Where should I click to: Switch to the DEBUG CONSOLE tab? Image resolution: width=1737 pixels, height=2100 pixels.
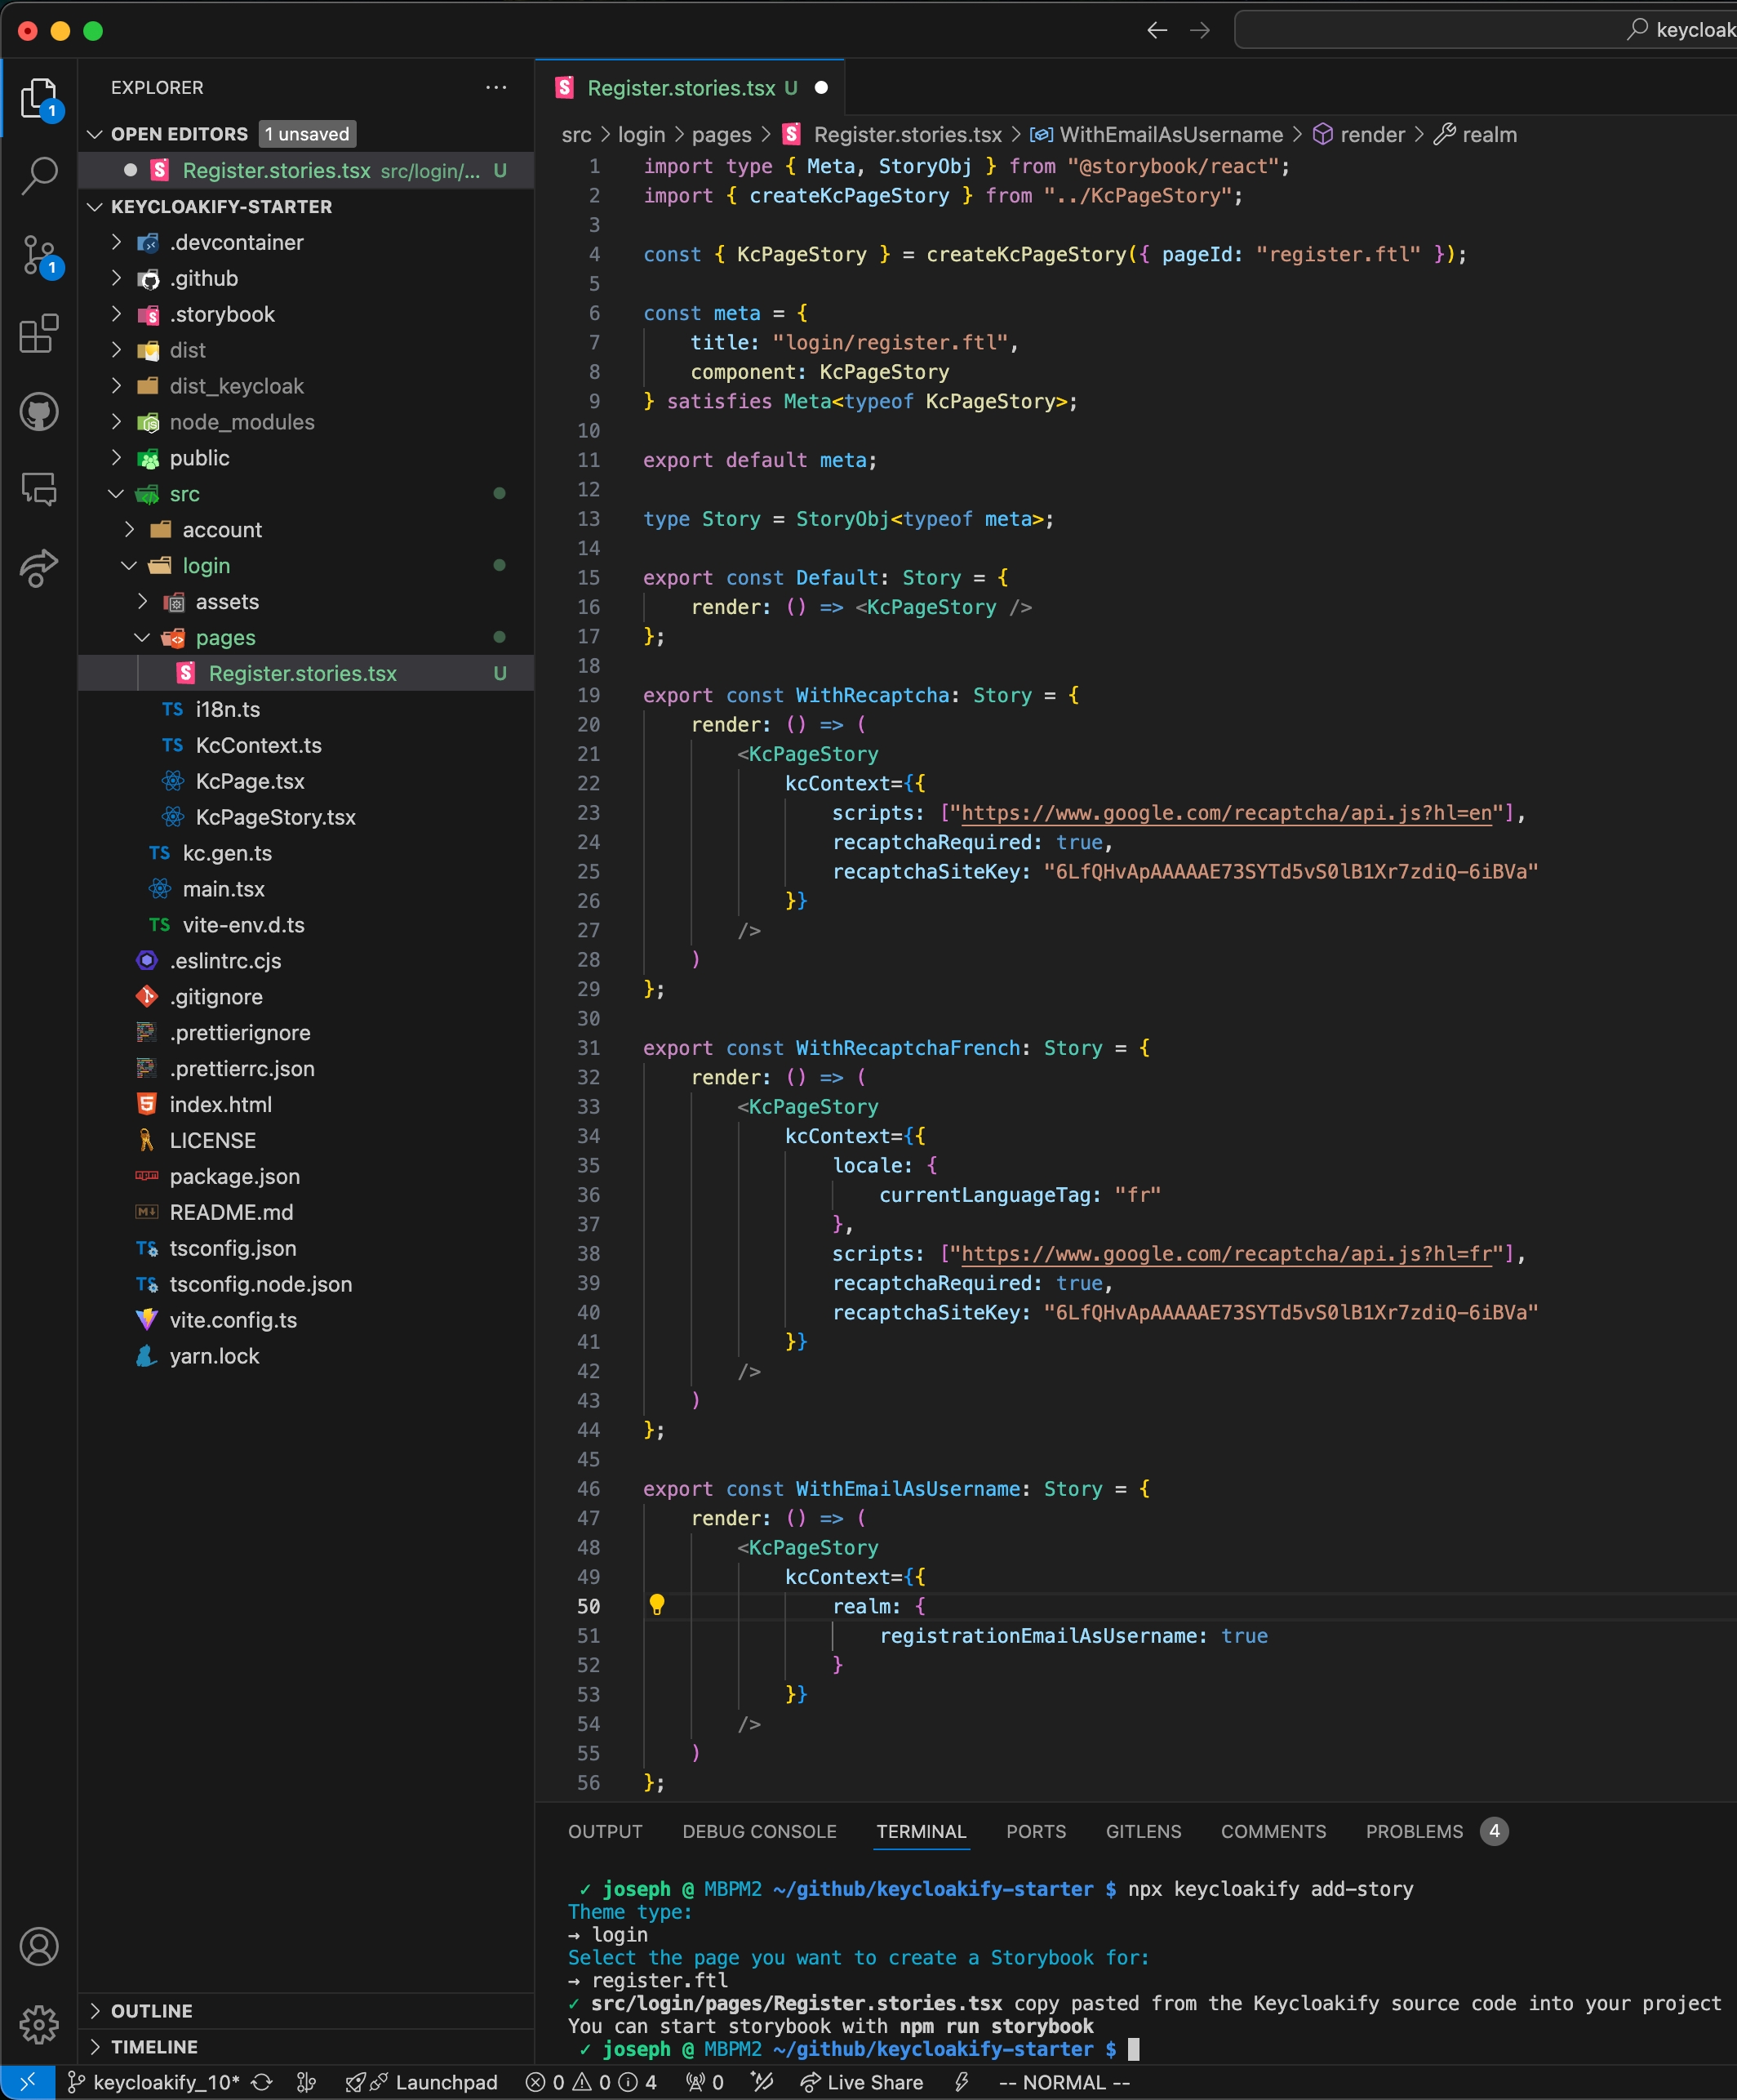coord(759,1831)
